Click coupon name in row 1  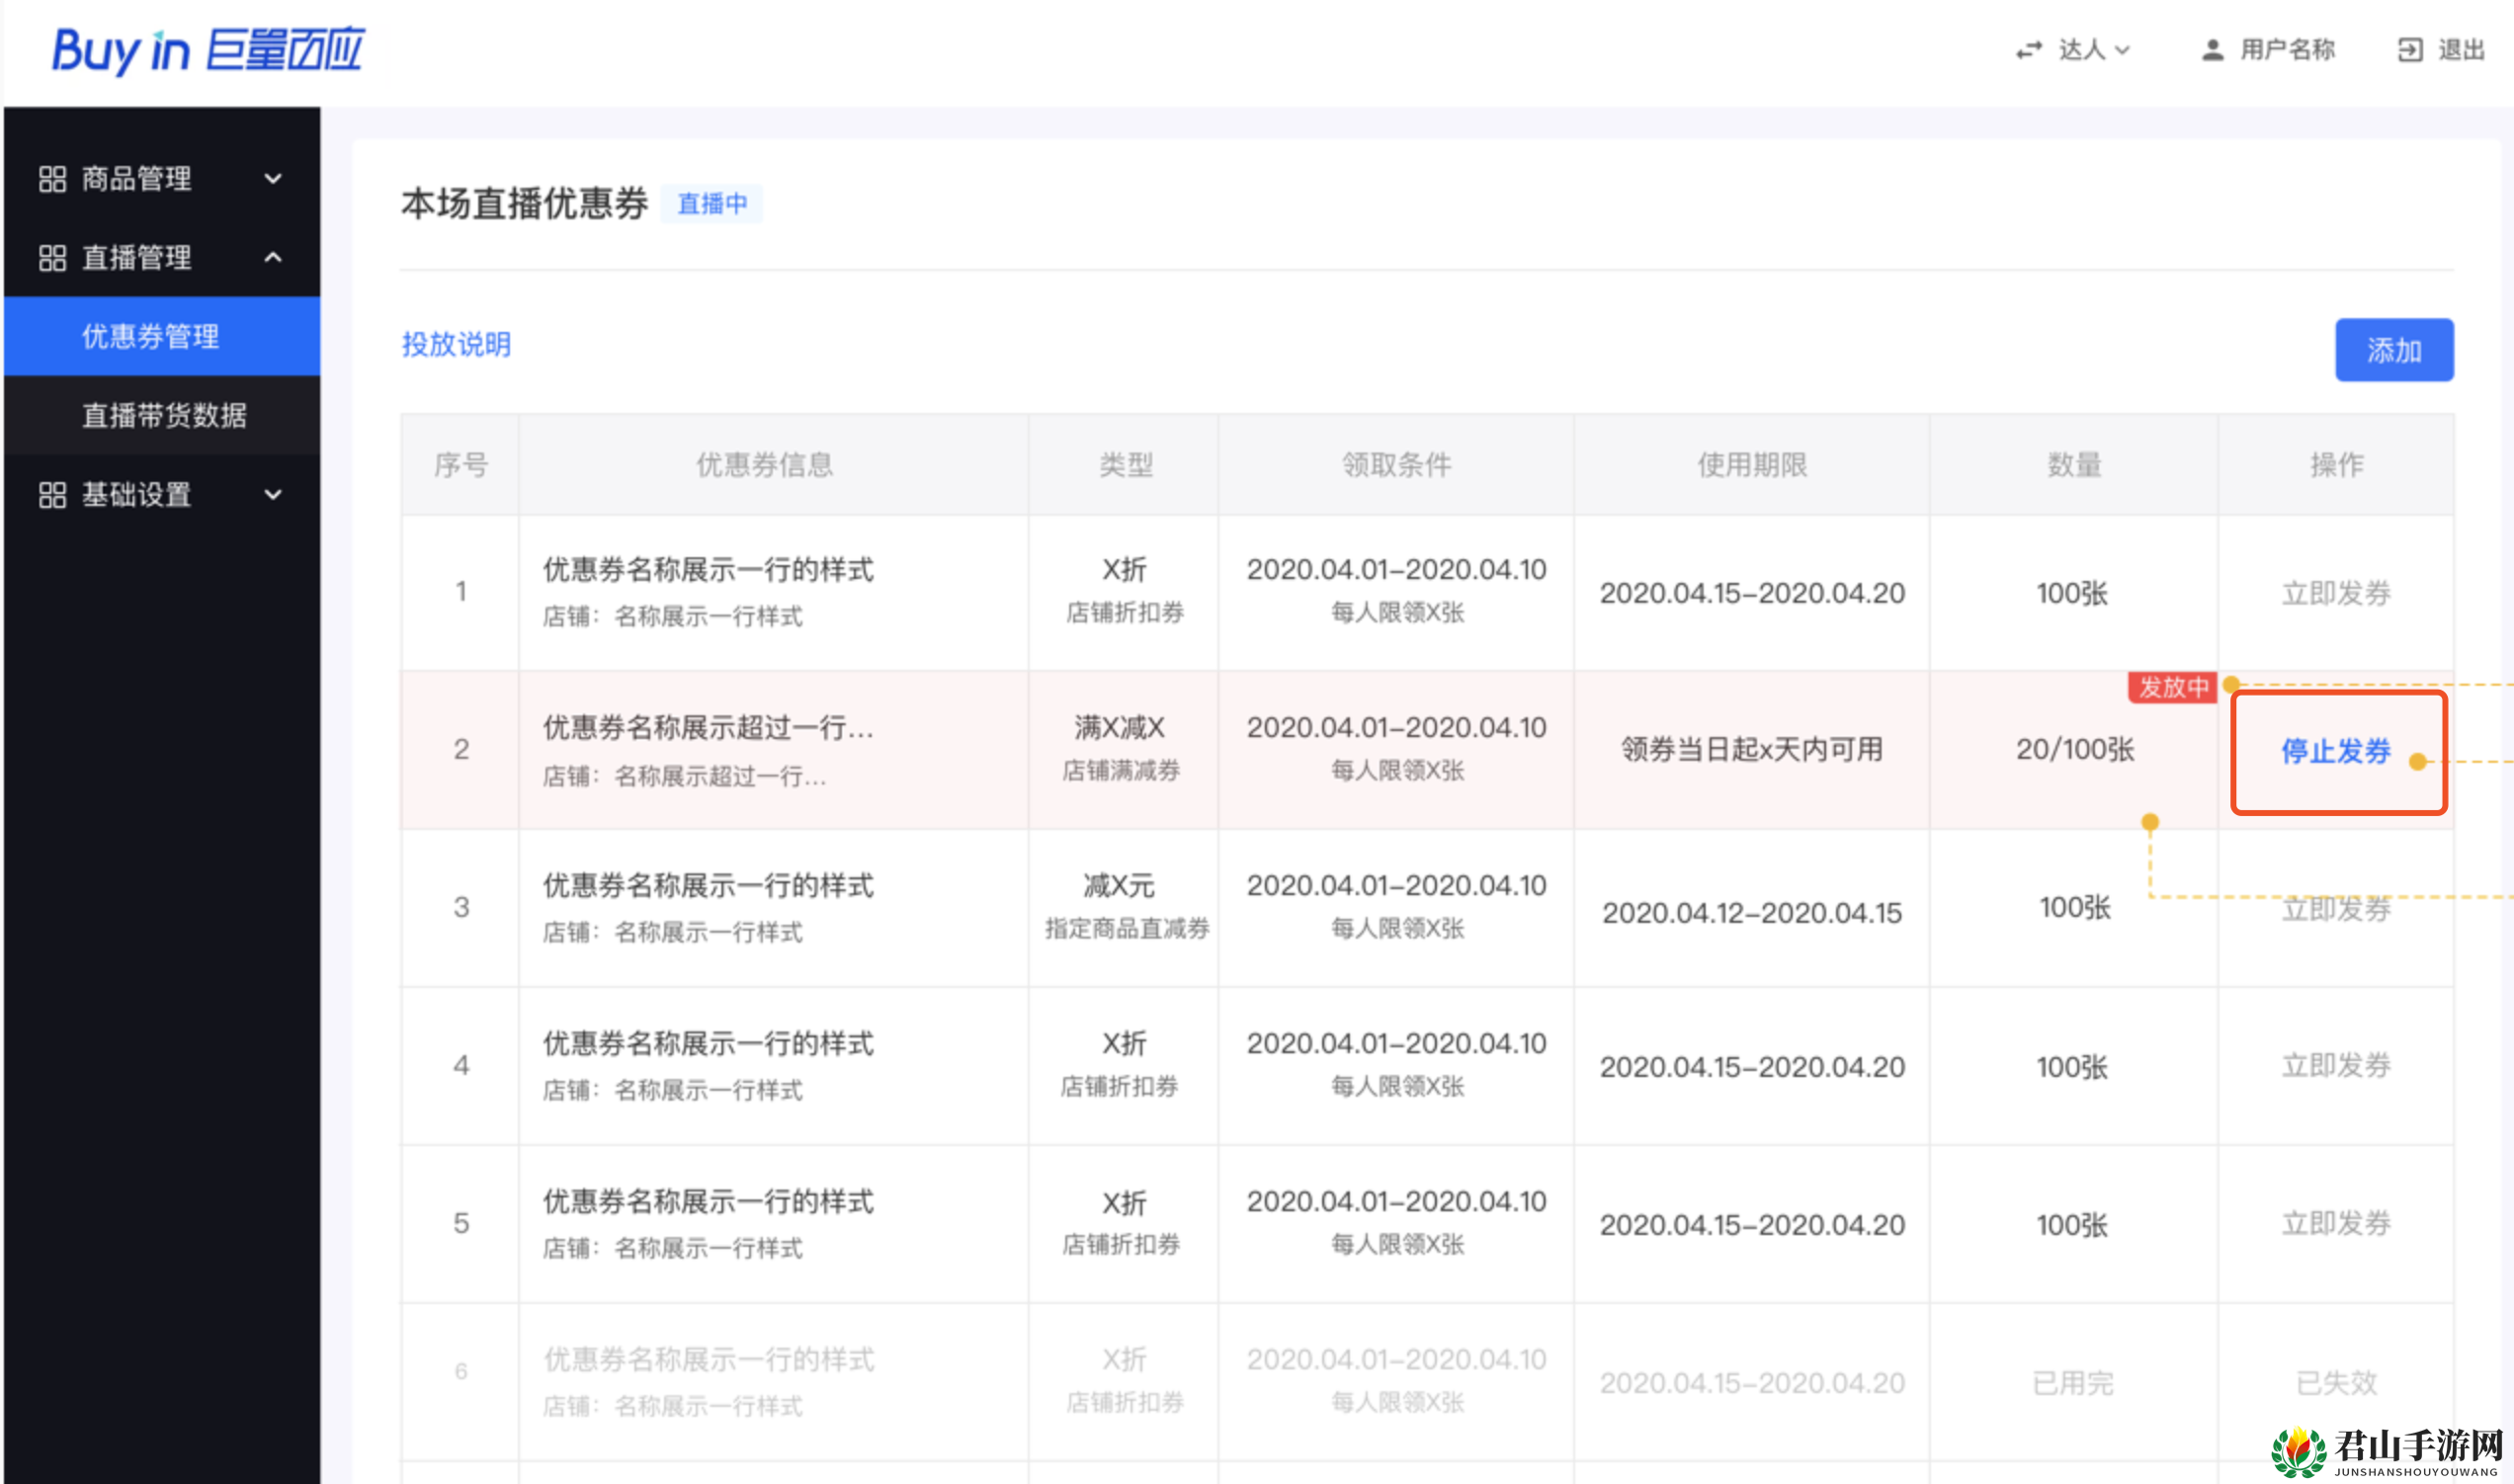(708, 570)
